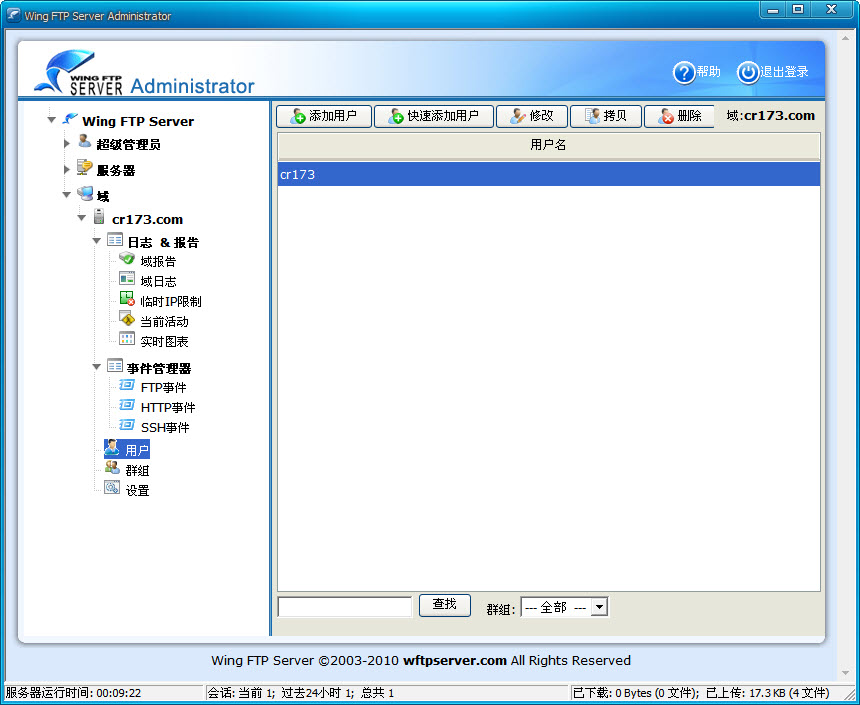860x705 pixels.
Task: Open 临时IP限制 in the tree
Action: 171,302
